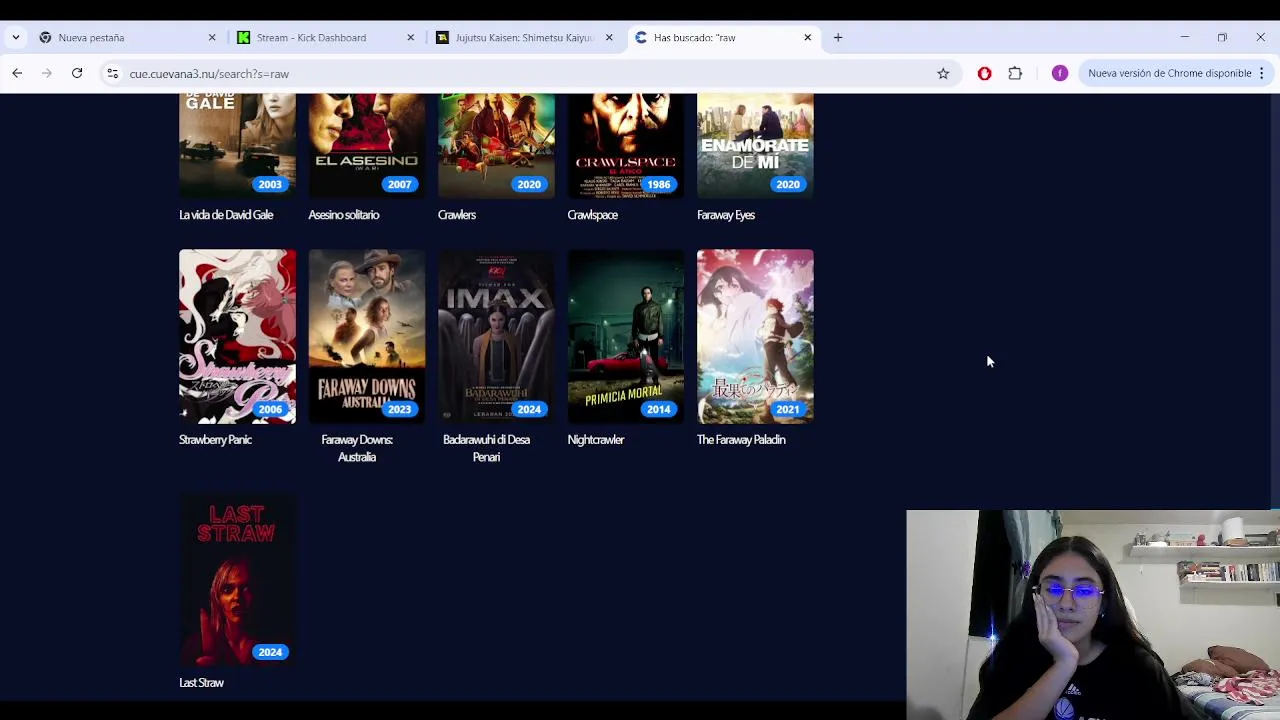The image size is (1280, 720).
Task: Open Asesino solitario poster
Action: (x=367, y=145)
